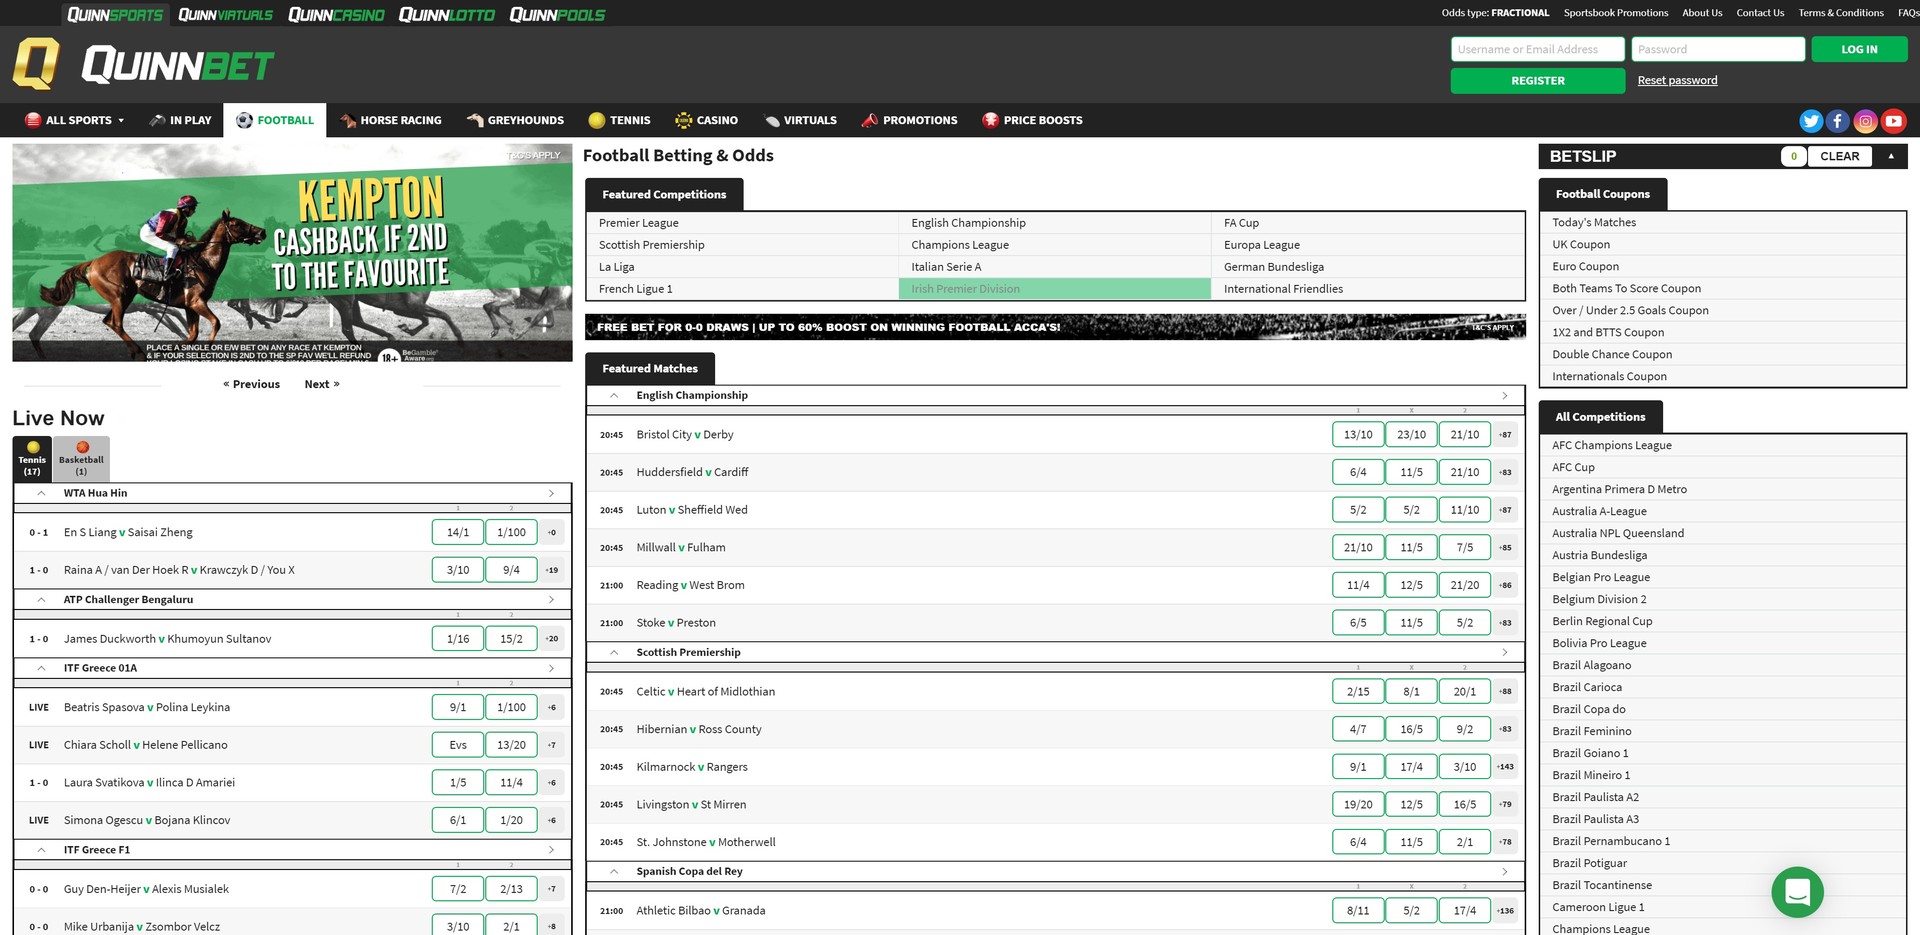This screenshot has width=1920, height=935.
Task: Focus the Username or Email Address field
Action: [x=1537, y=49]
